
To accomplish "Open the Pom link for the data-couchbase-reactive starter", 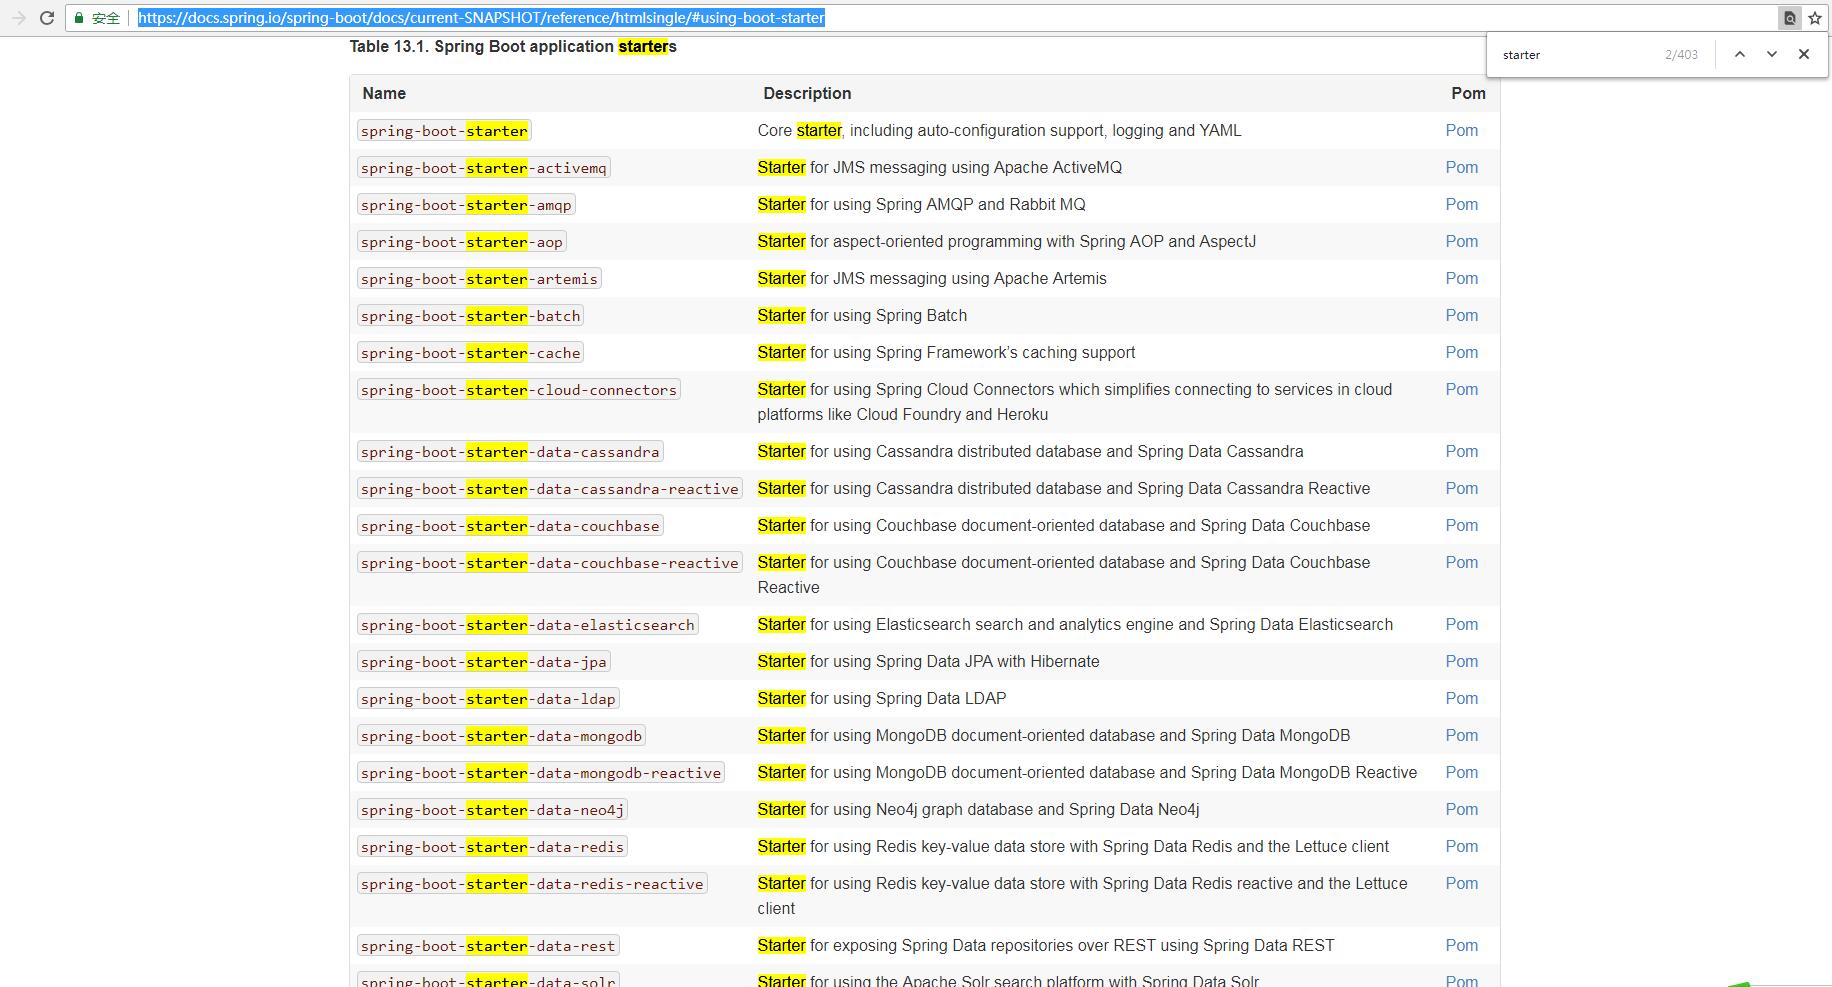I will point(1461,562).
